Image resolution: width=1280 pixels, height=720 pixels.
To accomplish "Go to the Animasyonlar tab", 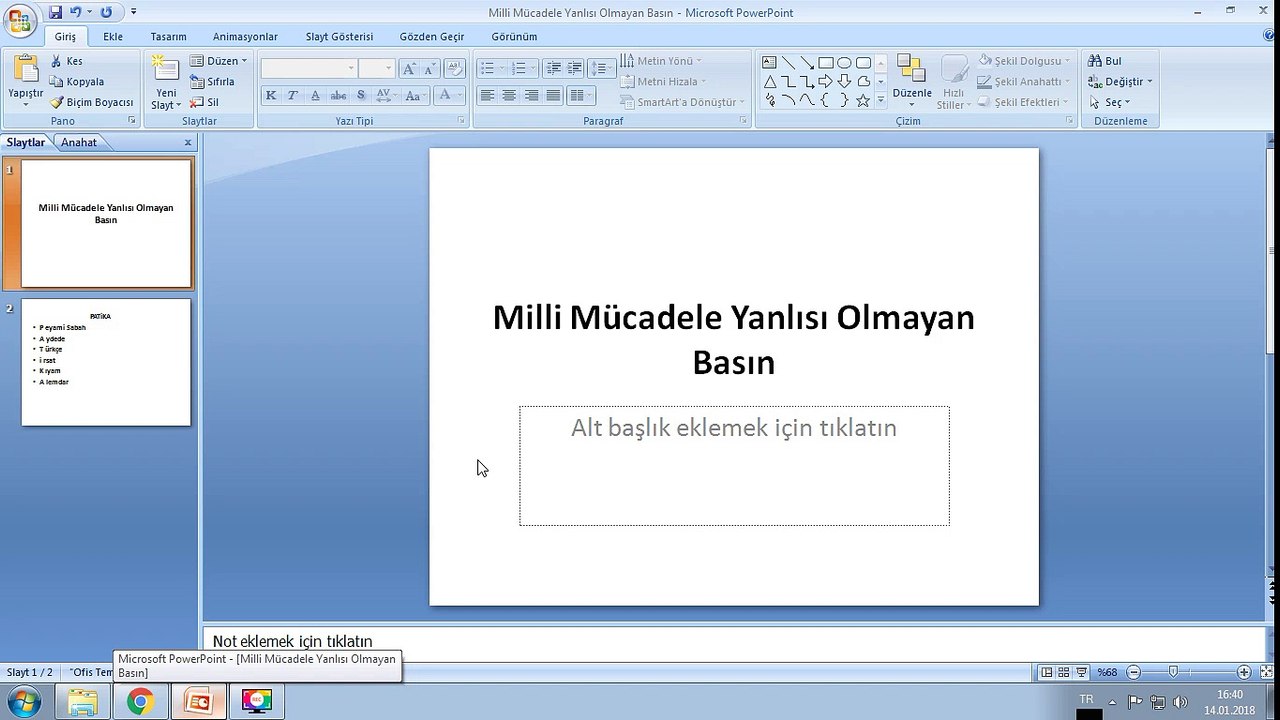I will coord(245,36).
